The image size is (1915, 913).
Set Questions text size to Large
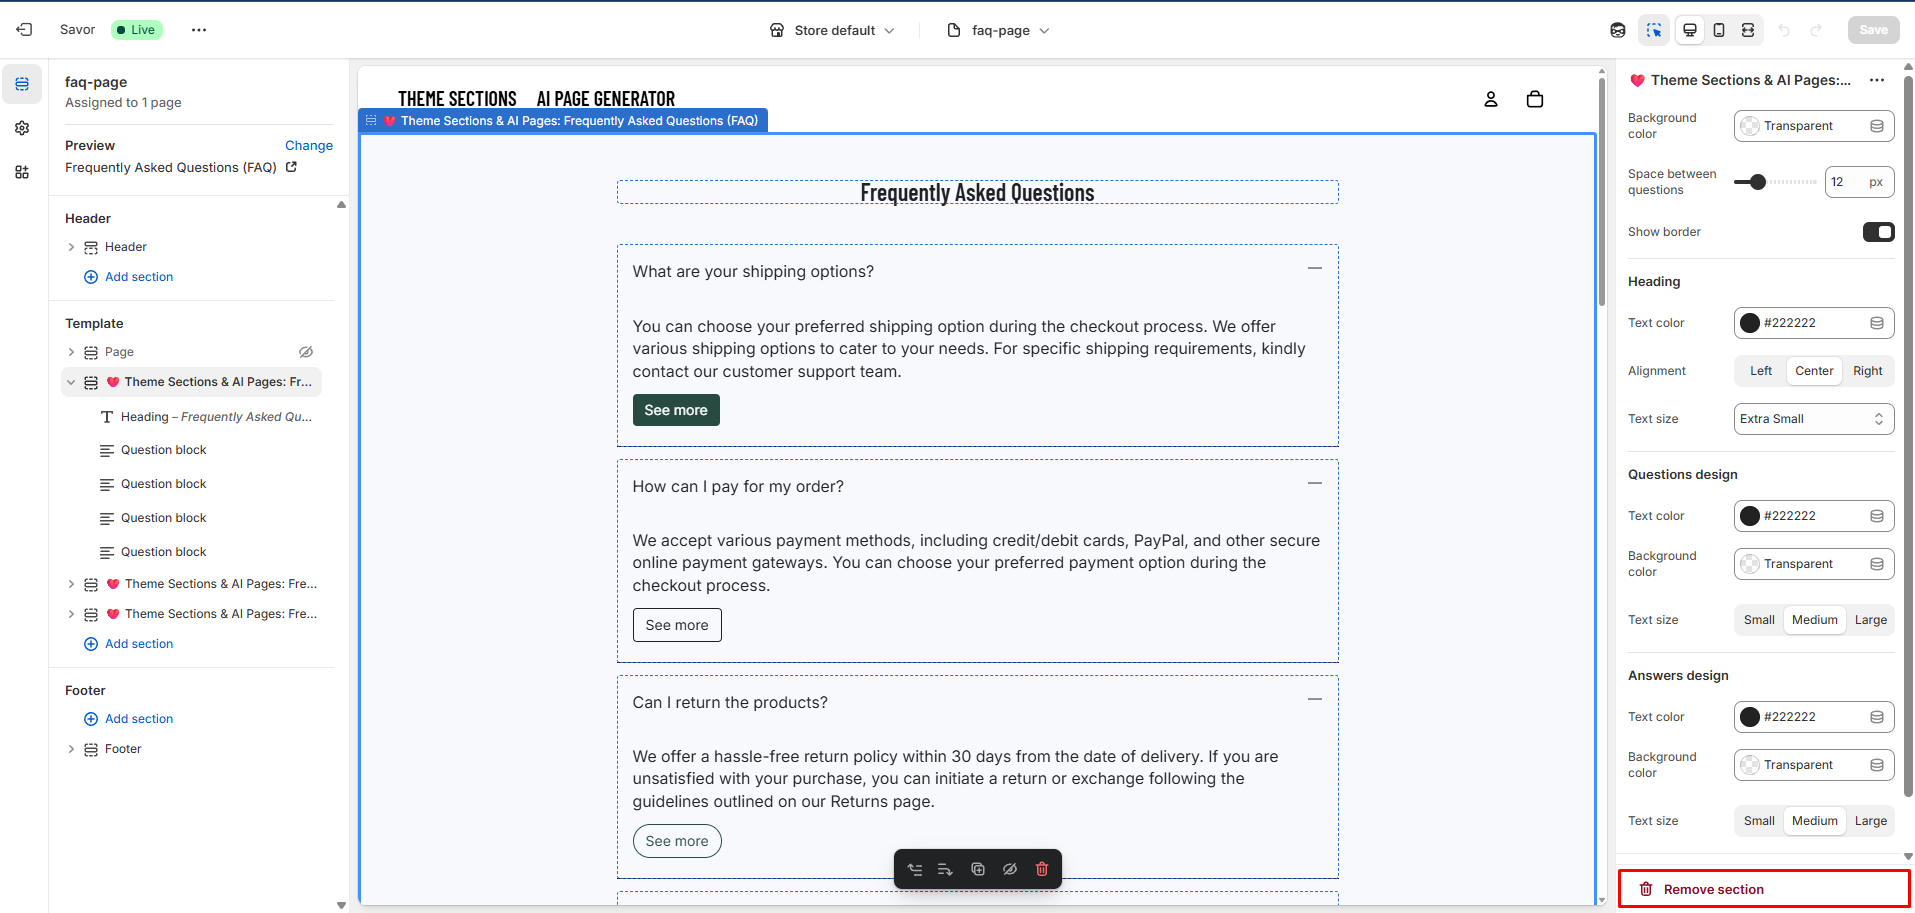(1870, 620)
